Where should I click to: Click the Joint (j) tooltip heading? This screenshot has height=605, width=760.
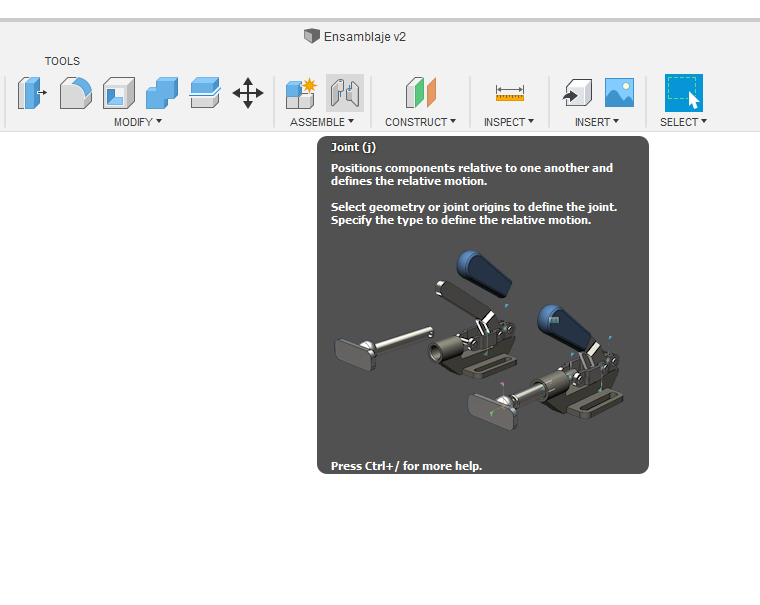[353, 147]
